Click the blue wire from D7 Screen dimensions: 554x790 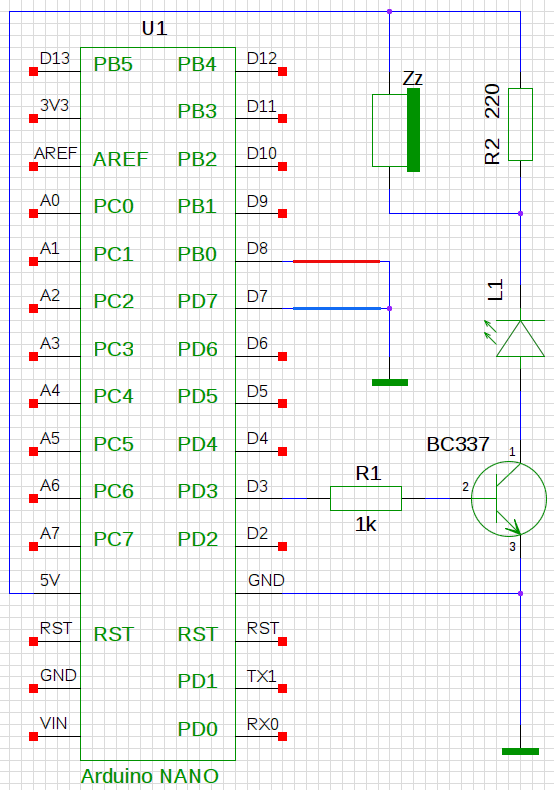click(x=337, y=308)
